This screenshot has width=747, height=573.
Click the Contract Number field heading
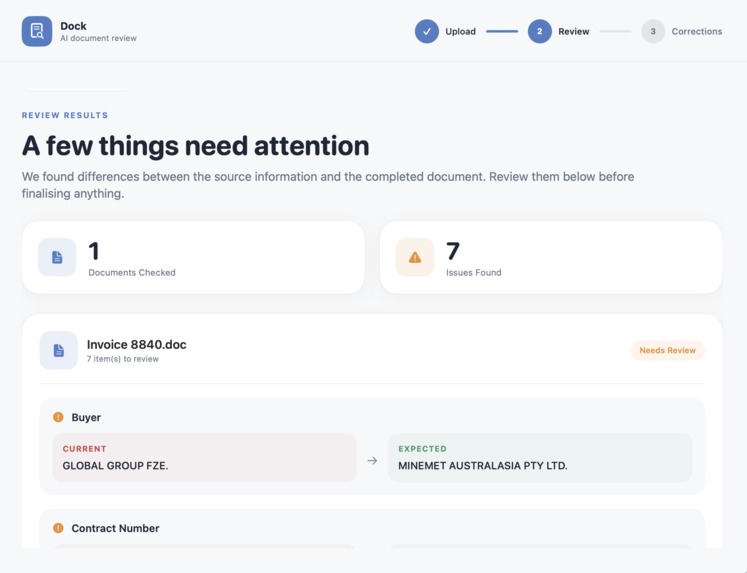coord(115,528)
